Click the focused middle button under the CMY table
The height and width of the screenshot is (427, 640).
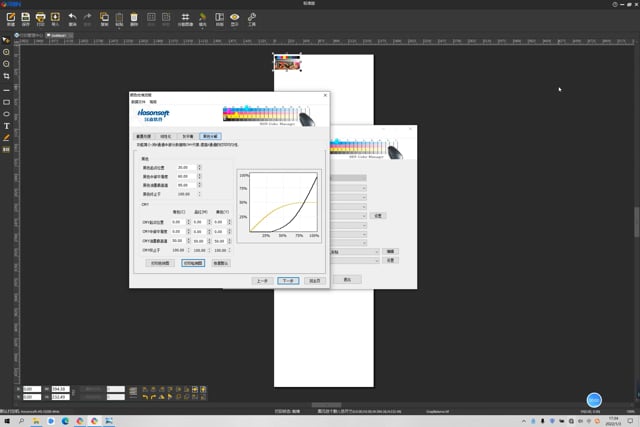point(193,263)
